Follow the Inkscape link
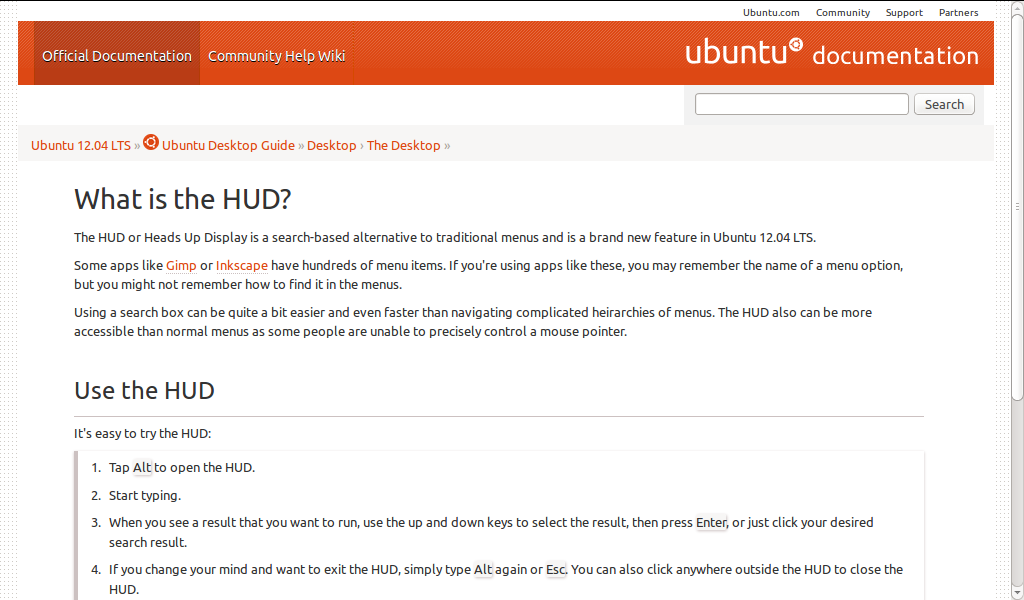 pyautogui.click(x=242, y=266)
